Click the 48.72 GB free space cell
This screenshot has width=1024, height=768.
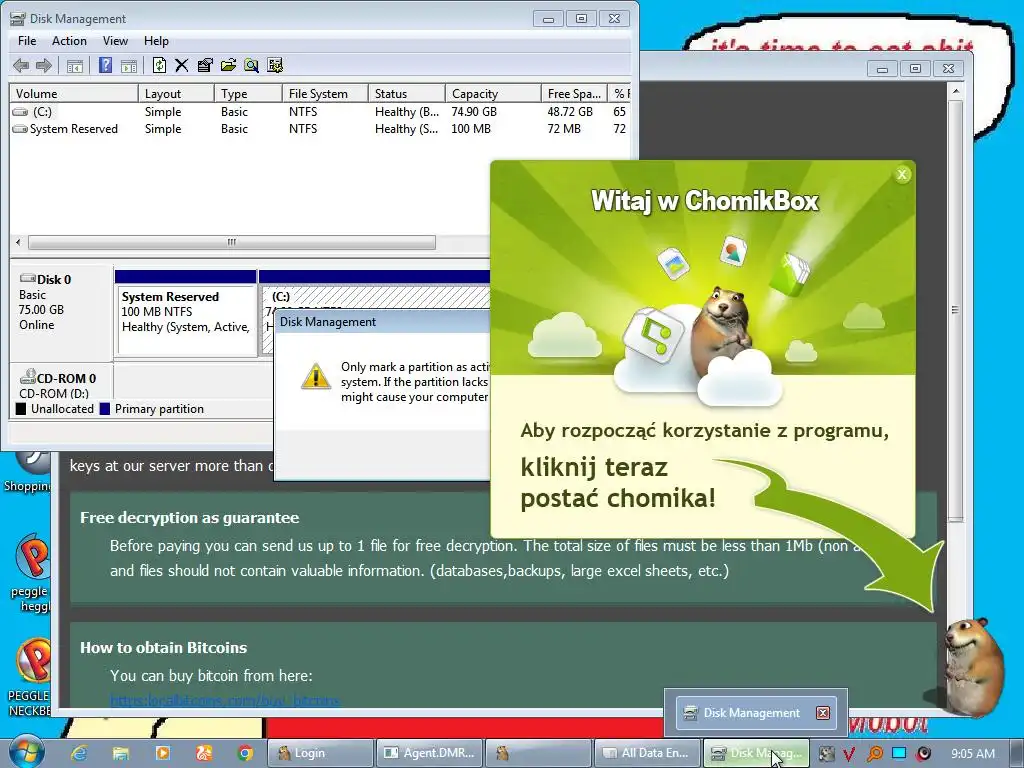(570, 112)
